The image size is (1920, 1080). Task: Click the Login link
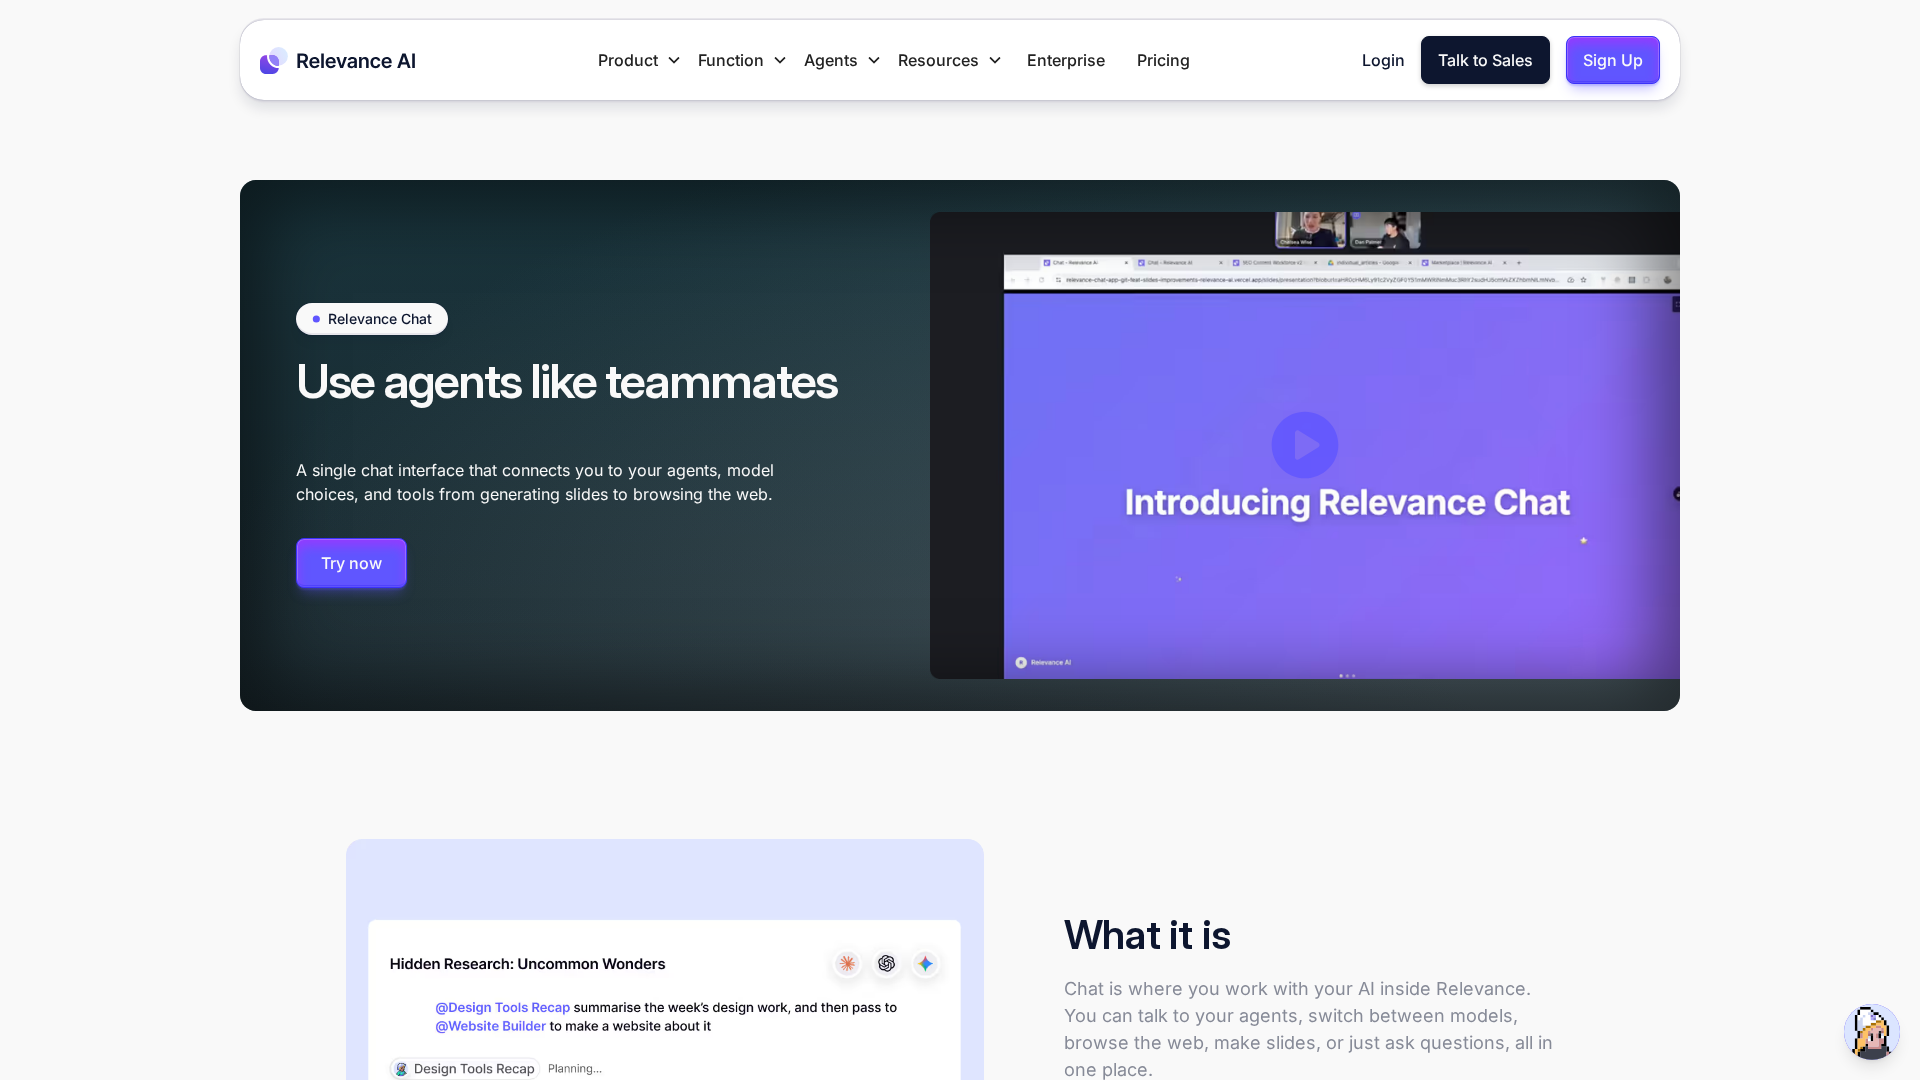pos(1382,60)
